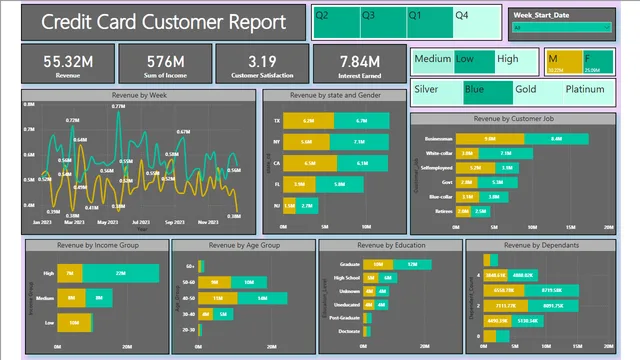Click Low income yellow bar labeled 10M
This screenshot has width=640, height=360.
click(x=74, y=323)
